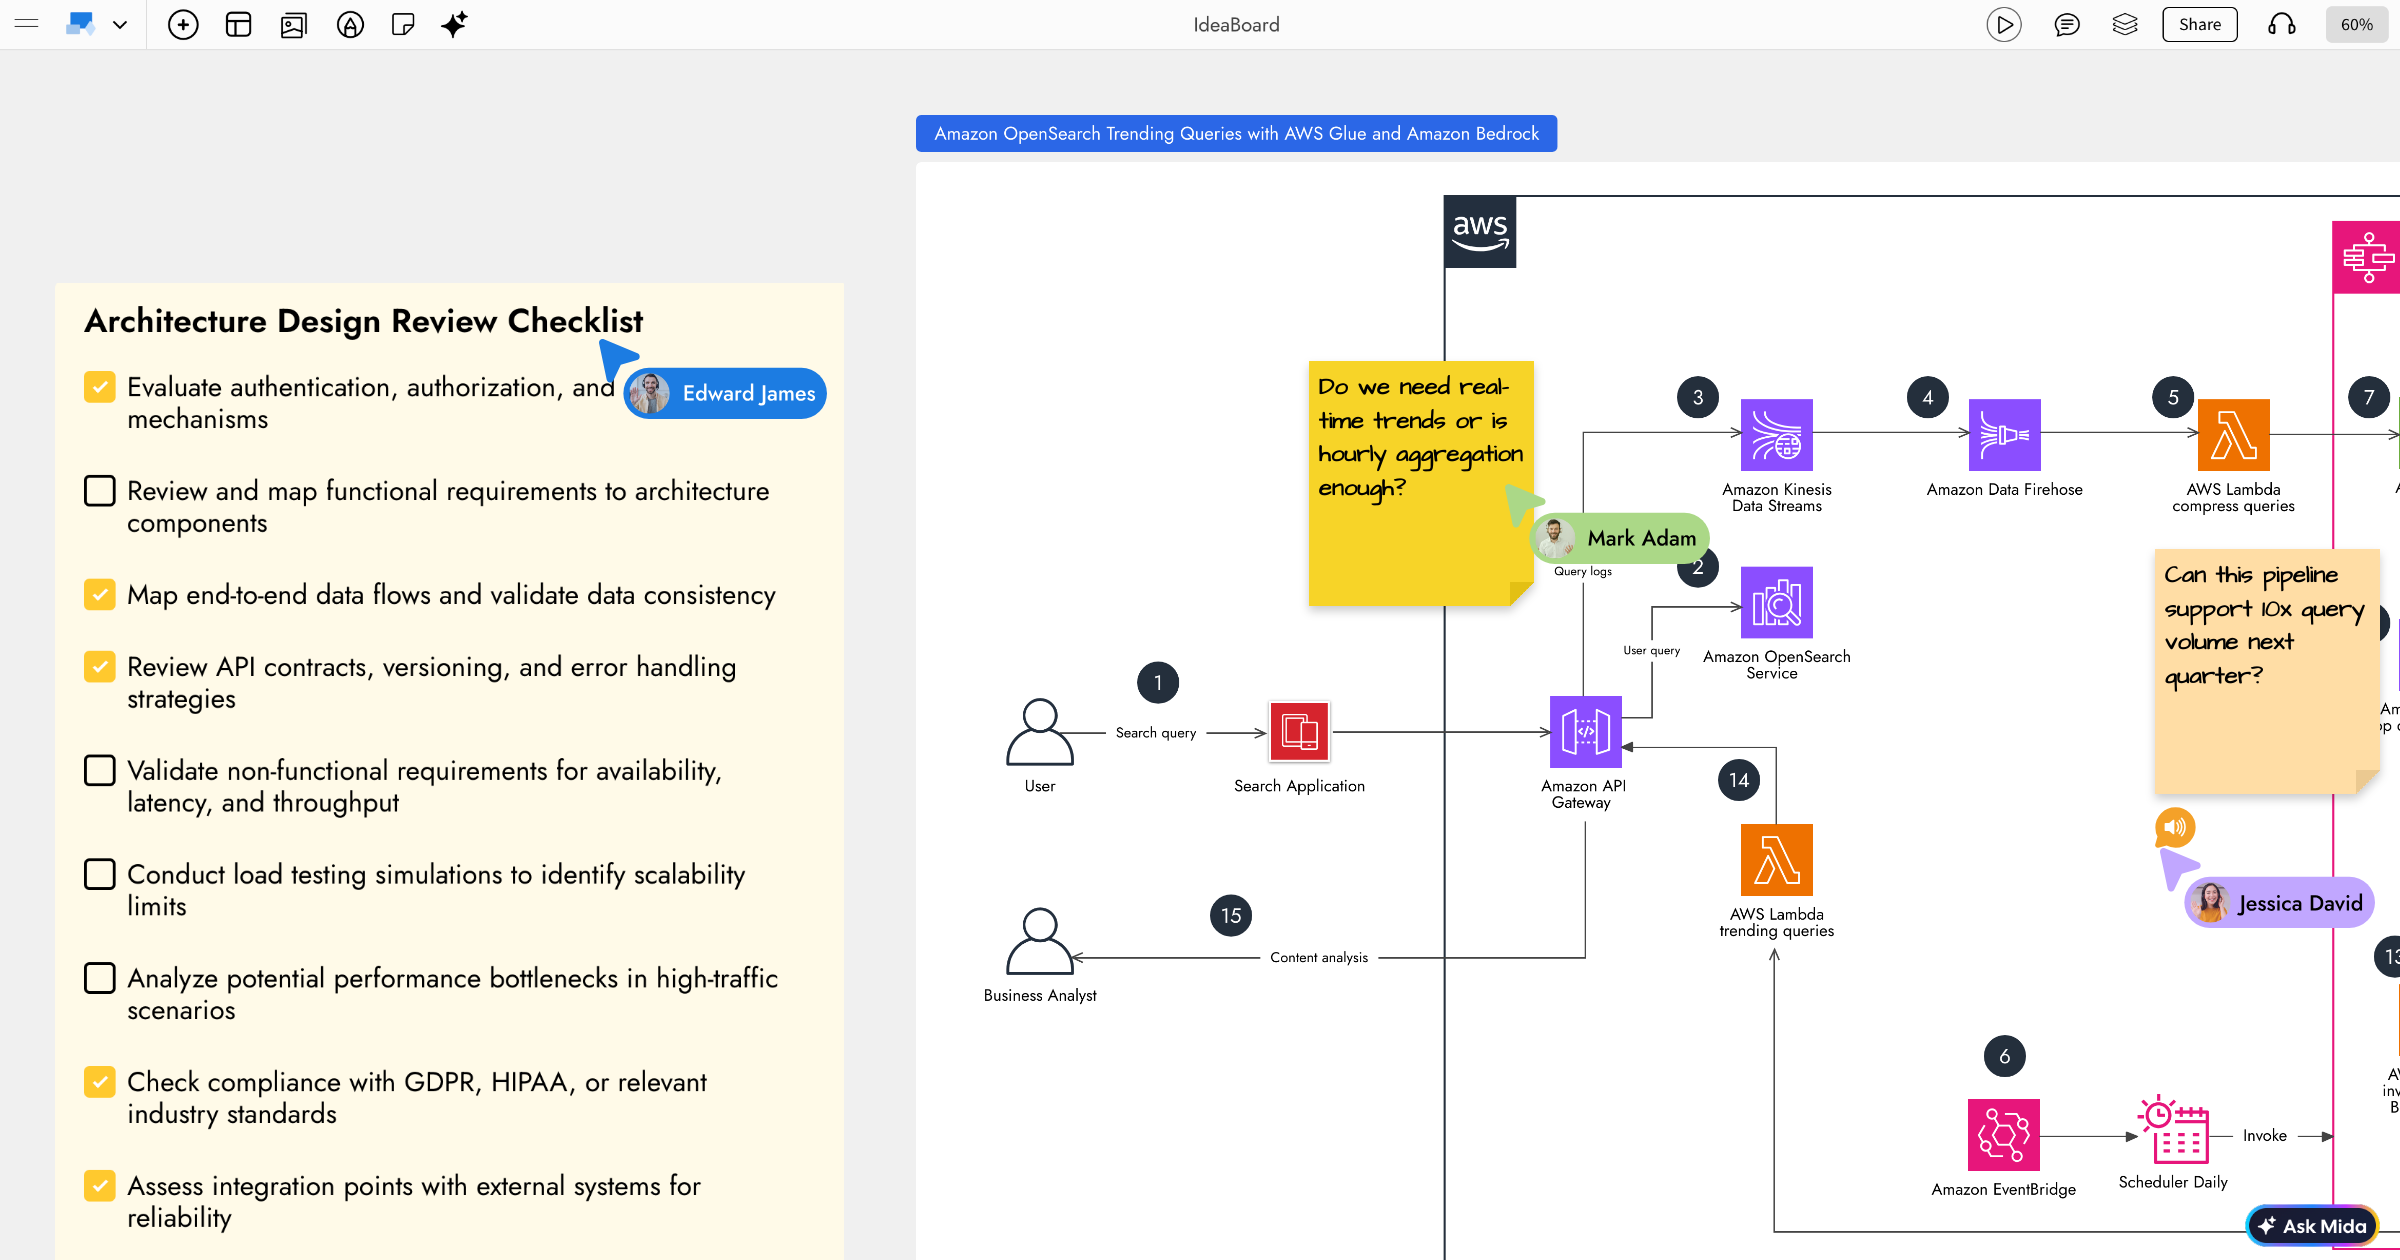Expand the board switcher chevron
Screen dimensions: 2400x1260
tap(120, 25)
